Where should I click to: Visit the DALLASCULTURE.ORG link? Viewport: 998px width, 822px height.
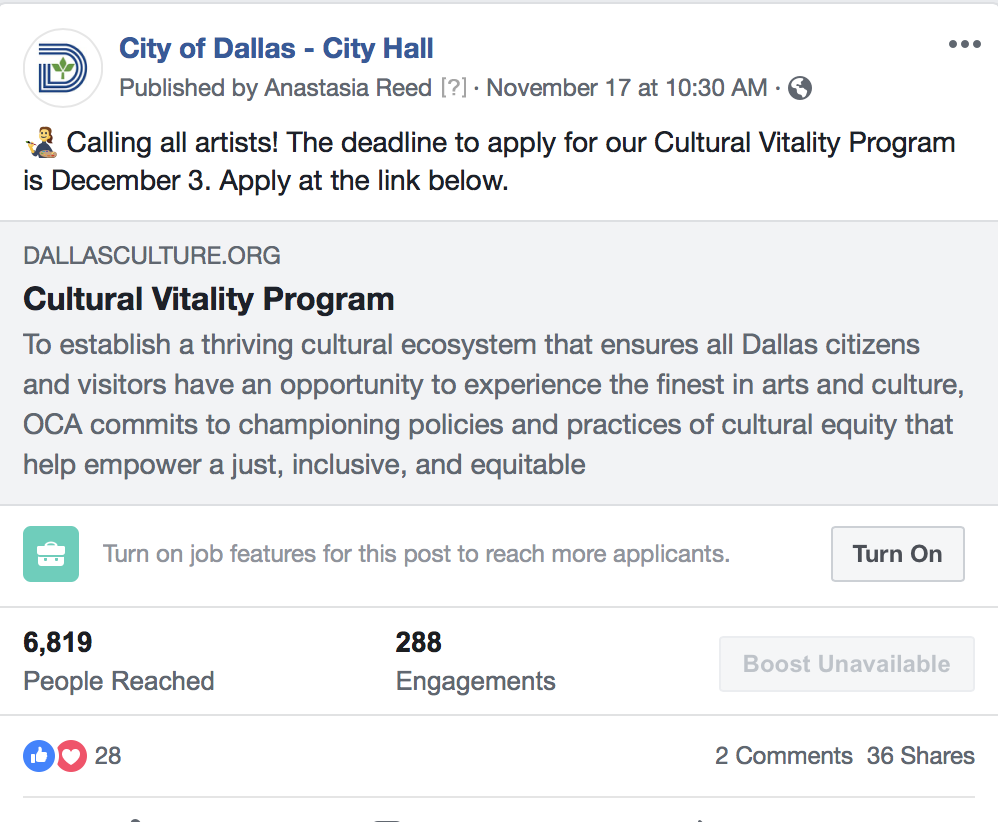[152, 256]
